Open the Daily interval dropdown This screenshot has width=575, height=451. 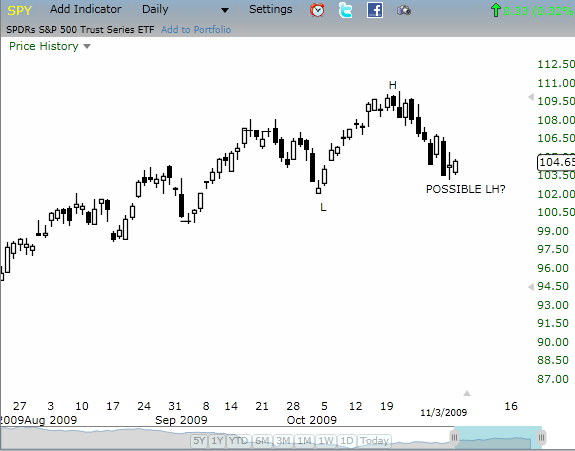click(x=155, y=10)
